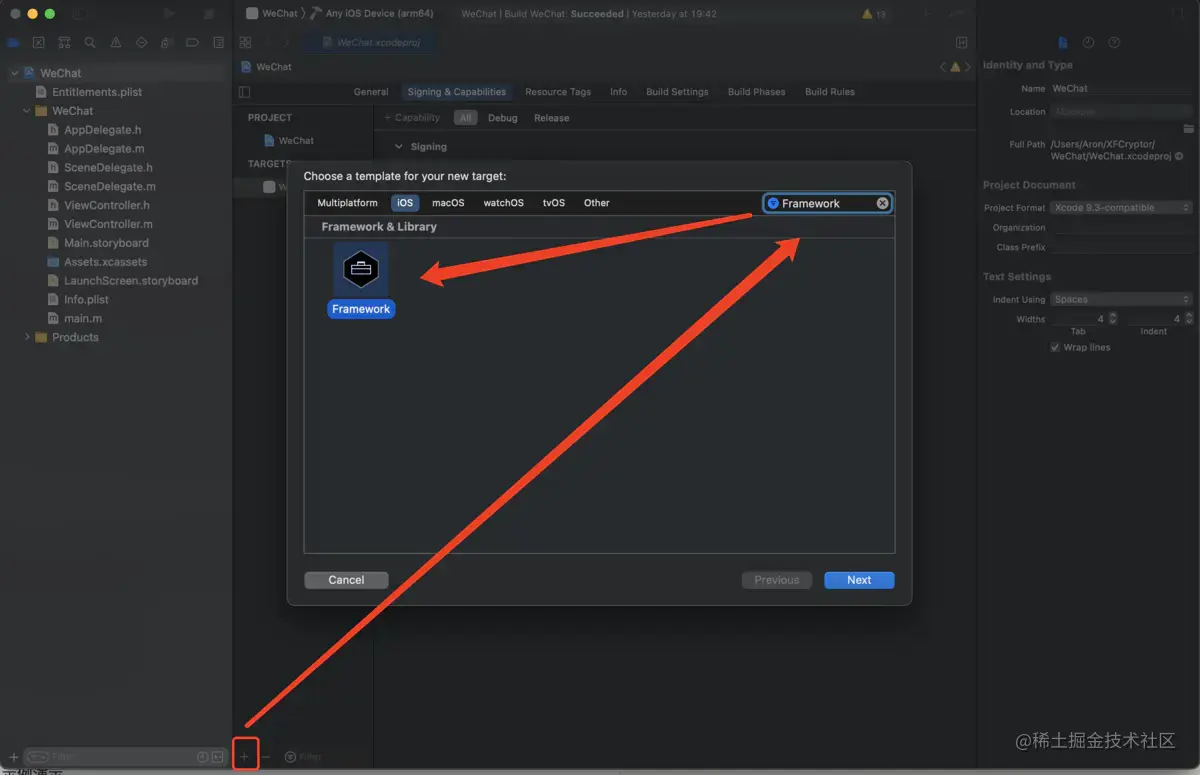Select the Debug configuration filter
The image size is (1200, 775).
503,118
